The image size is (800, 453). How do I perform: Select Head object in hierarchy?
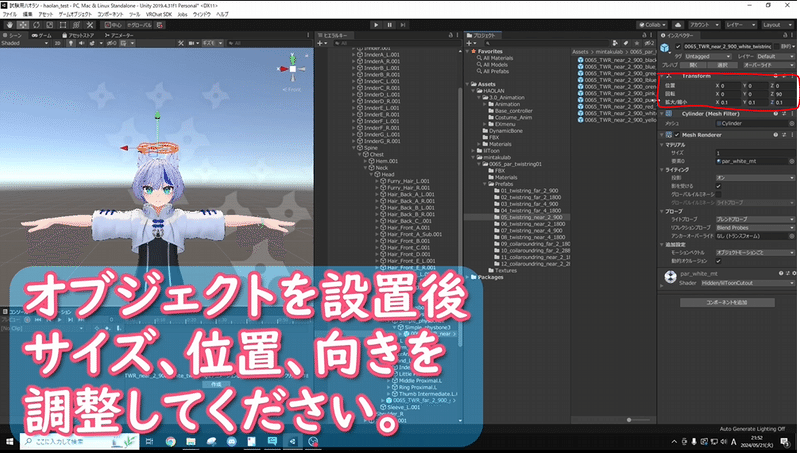click(388, 174)
